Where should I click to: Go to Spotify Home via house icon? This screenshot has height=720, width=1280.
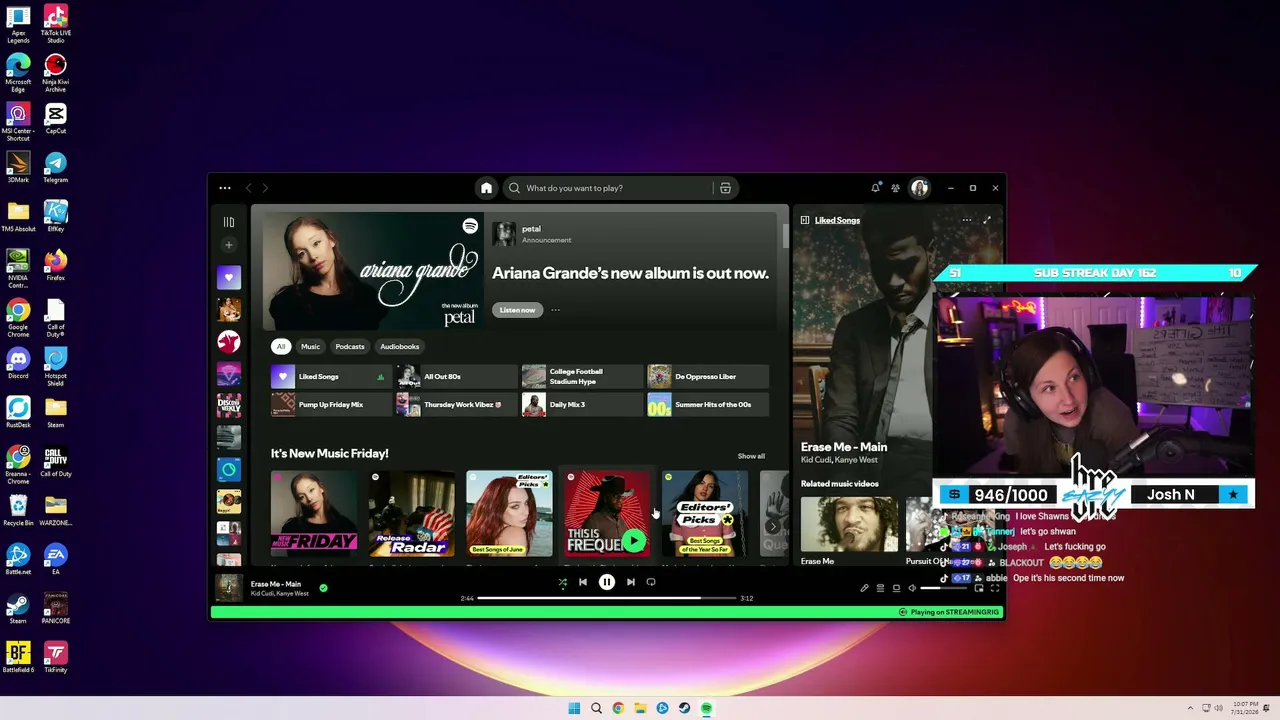(x=486, y=188)
